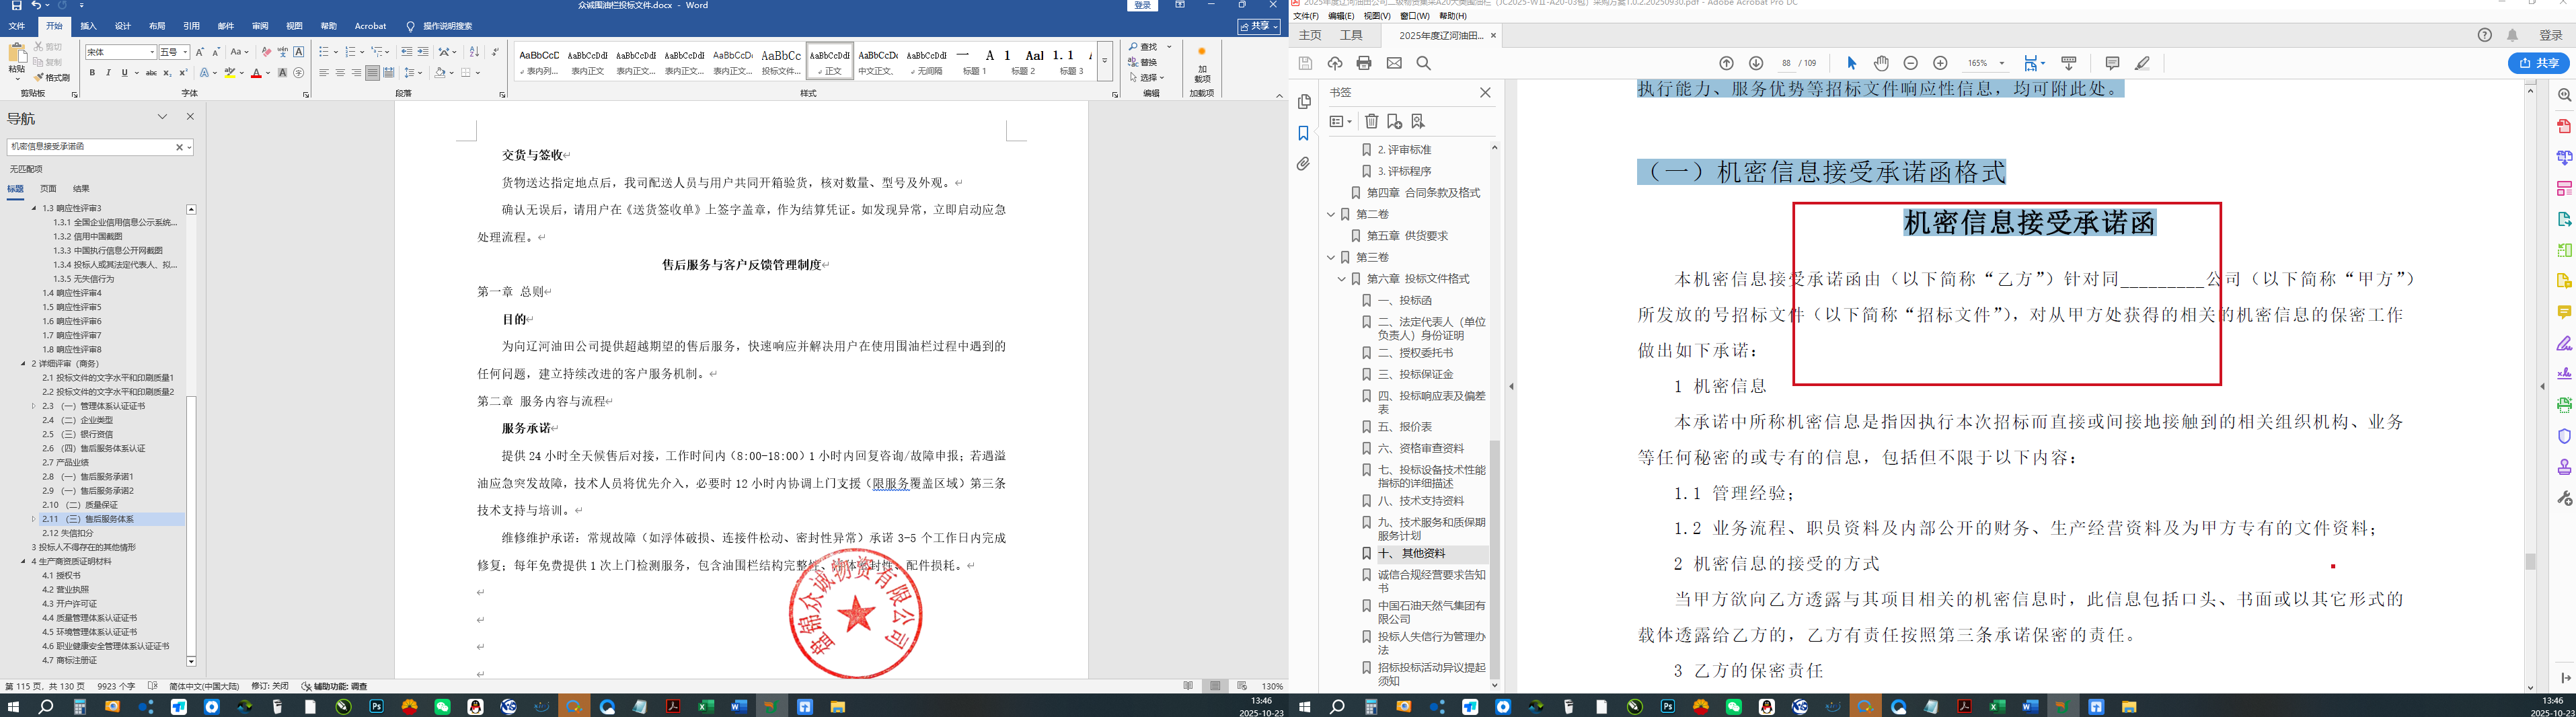Add a sticky note comment in Acrobat
This screenshot has width=2576, height=717.
tap(2112, 63)
